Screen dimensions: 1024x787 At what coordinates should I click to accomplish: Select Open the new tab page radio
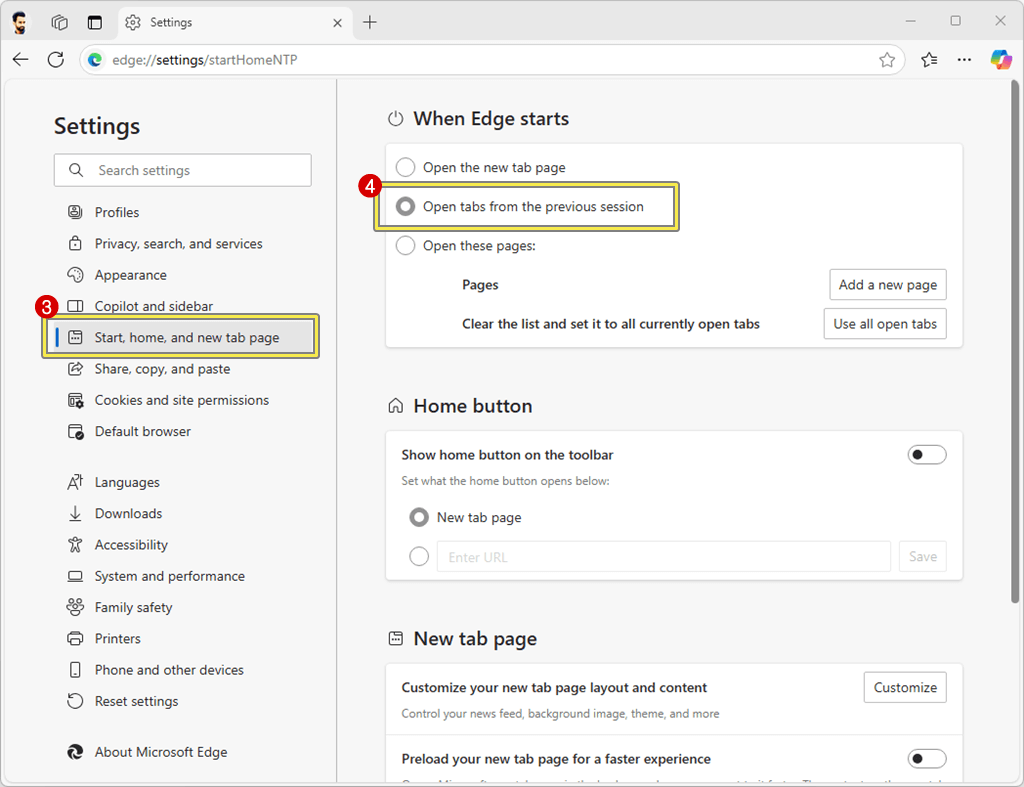tap(406, 167)
